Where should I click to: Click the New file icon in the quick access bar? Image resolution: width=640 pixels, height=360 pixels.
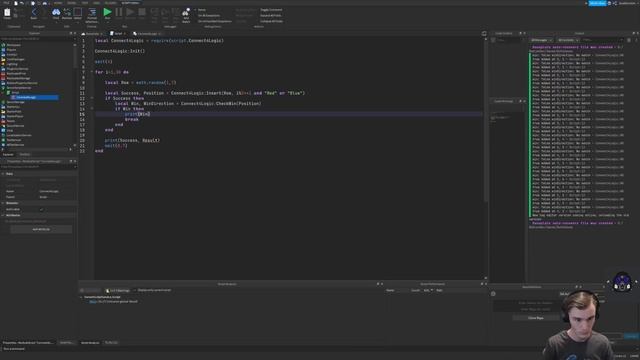[x=16, y=3]
